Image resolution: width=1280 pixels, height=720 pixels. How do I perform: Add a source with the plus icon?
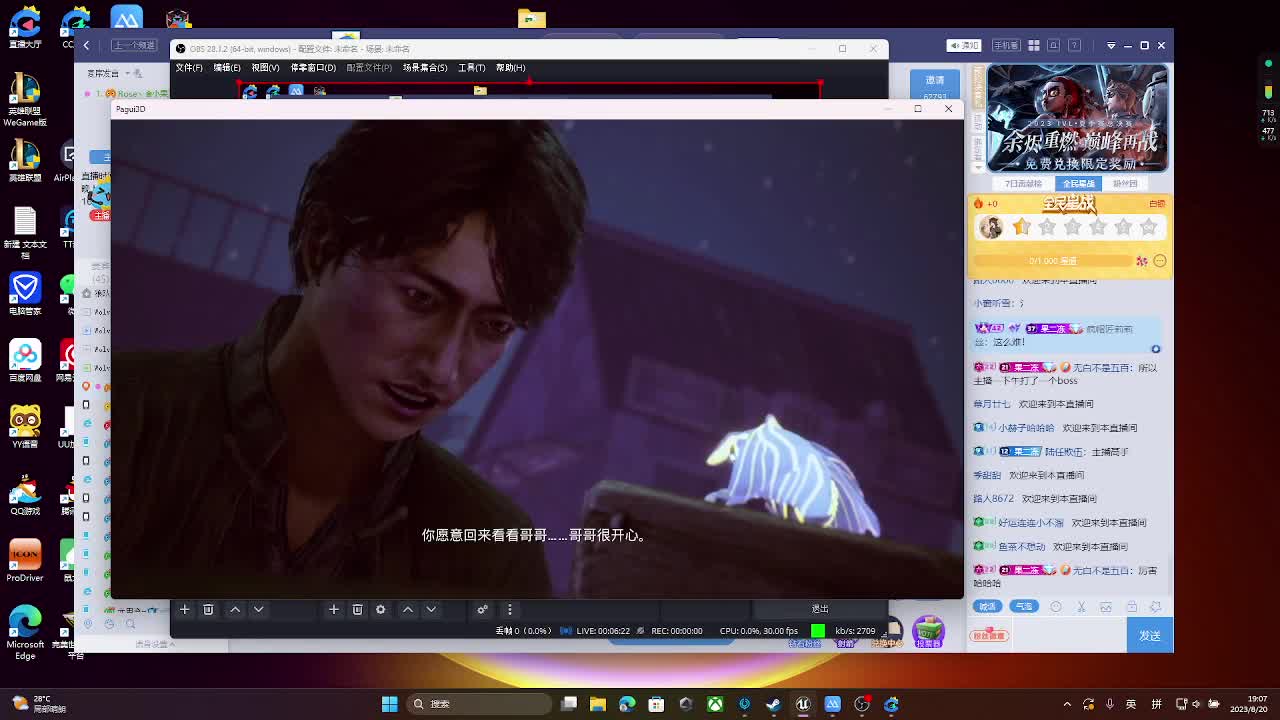click(333, 609)
